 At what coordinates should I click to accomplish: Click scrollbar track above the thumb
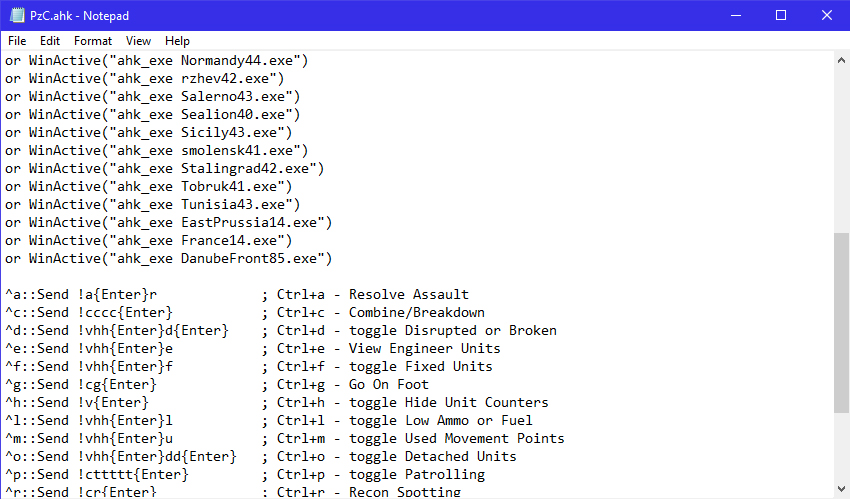click(841, 151)
